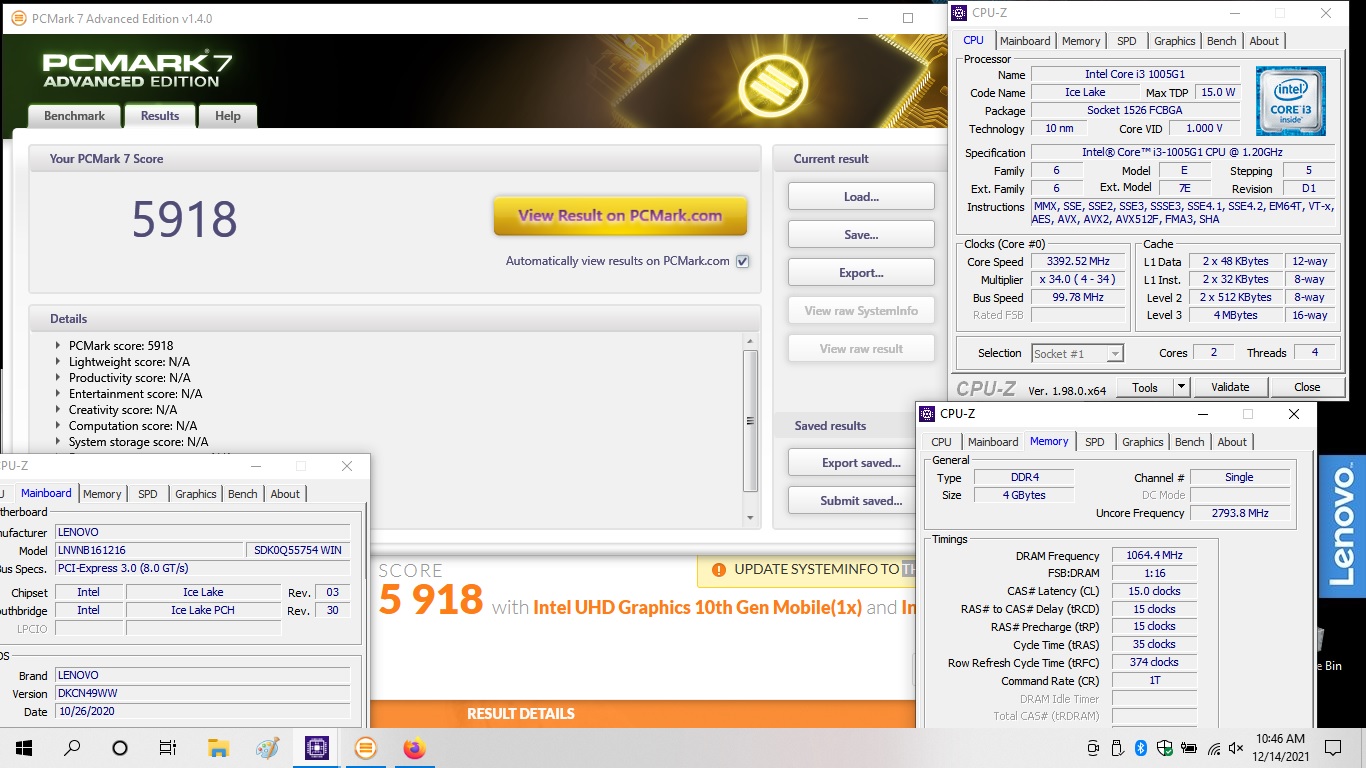Click the CPU-Z Validate button

point(1230,387)
